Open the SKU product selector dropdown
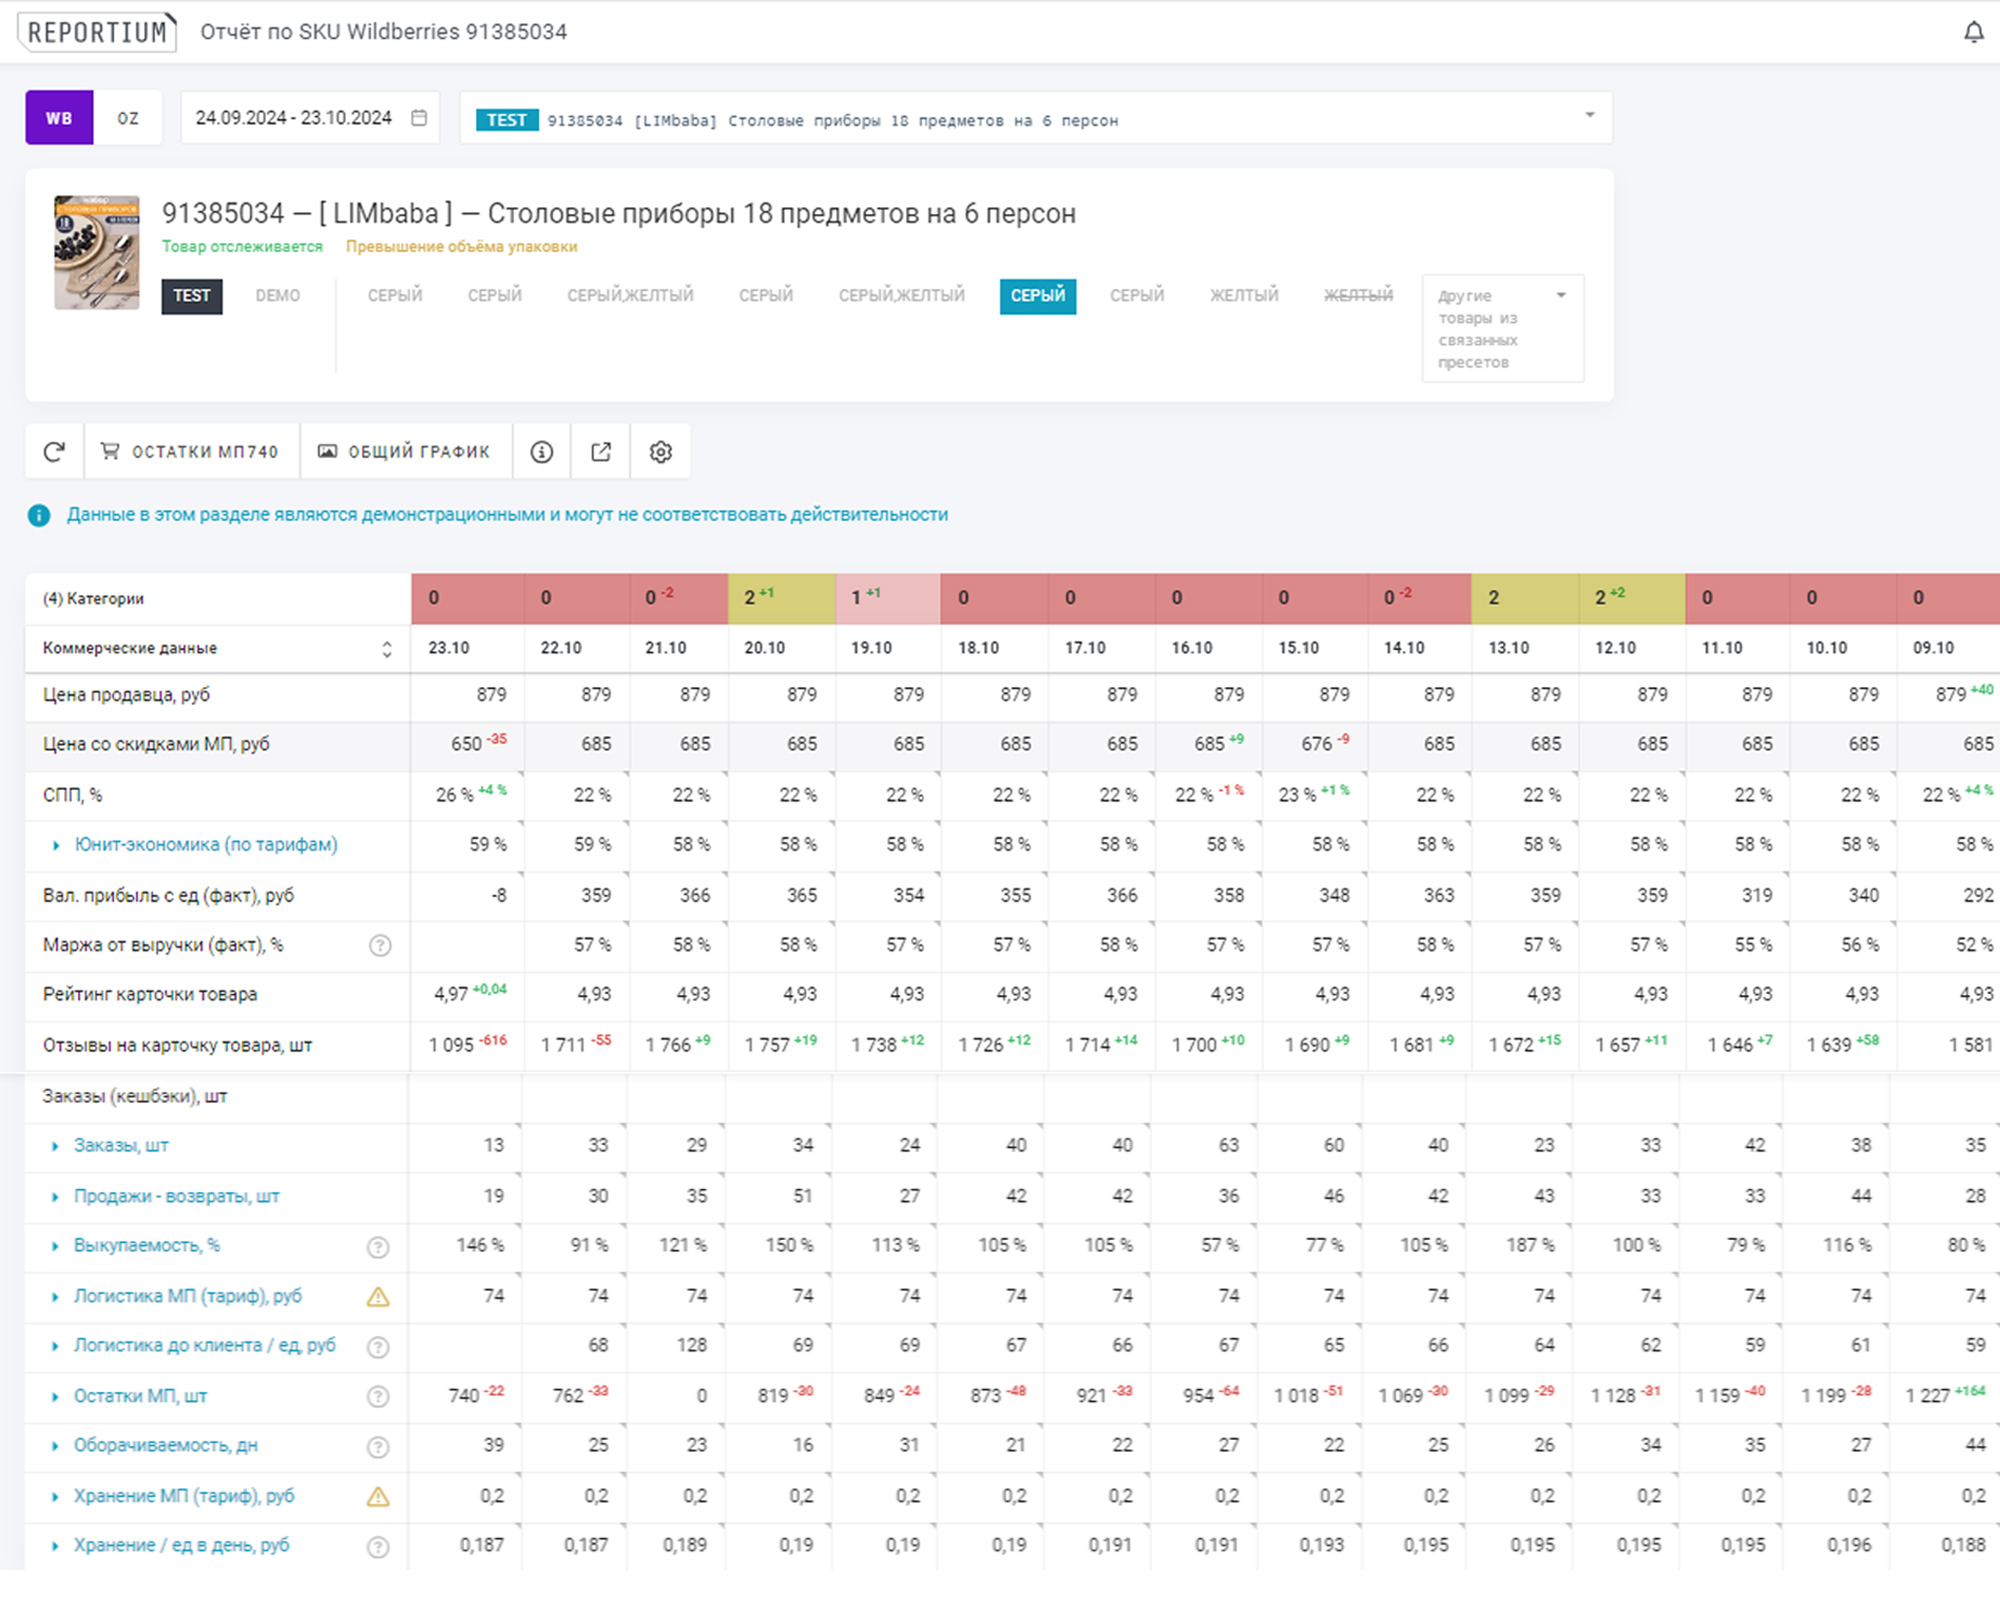 [x=1588, y=116]
